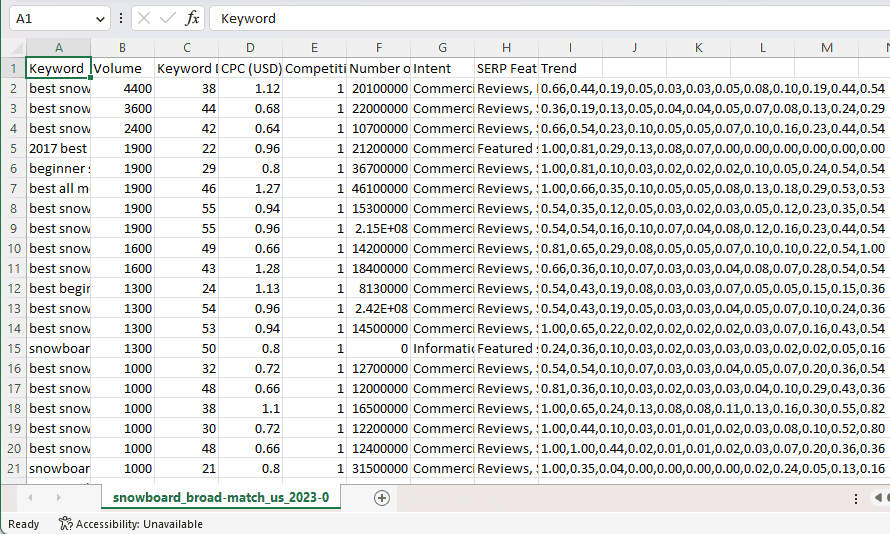The width and height of the screenshot is (890, 534).
Task: Click next sheet navigation arrow
Action: [58, 498]
